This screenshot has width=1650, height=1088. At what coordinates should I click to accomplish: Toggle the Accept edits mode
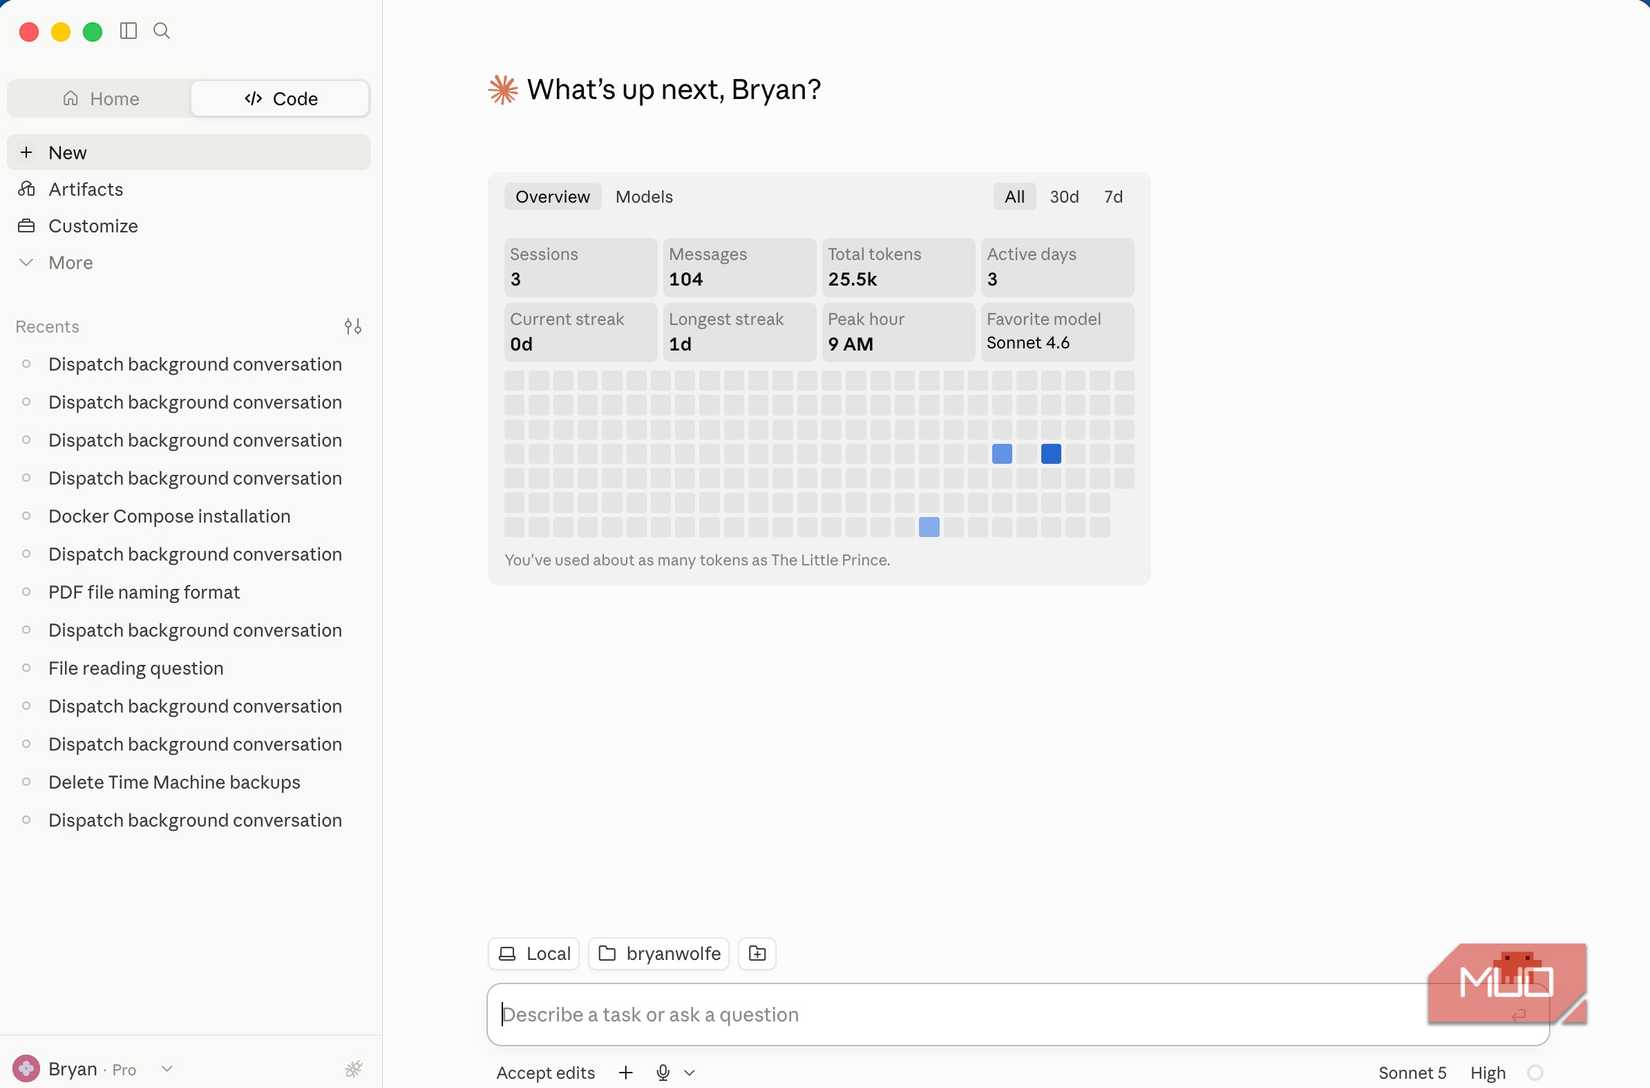pyautogui.click(x=546, y=1072)
